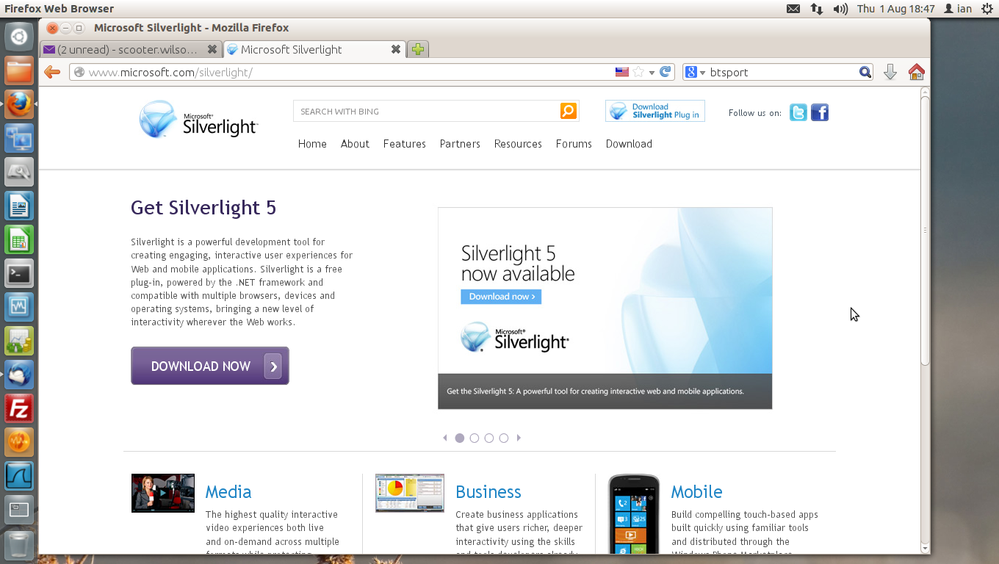Open the About navigation item
This screenshot has width=999, height=564.
(355, 144)
